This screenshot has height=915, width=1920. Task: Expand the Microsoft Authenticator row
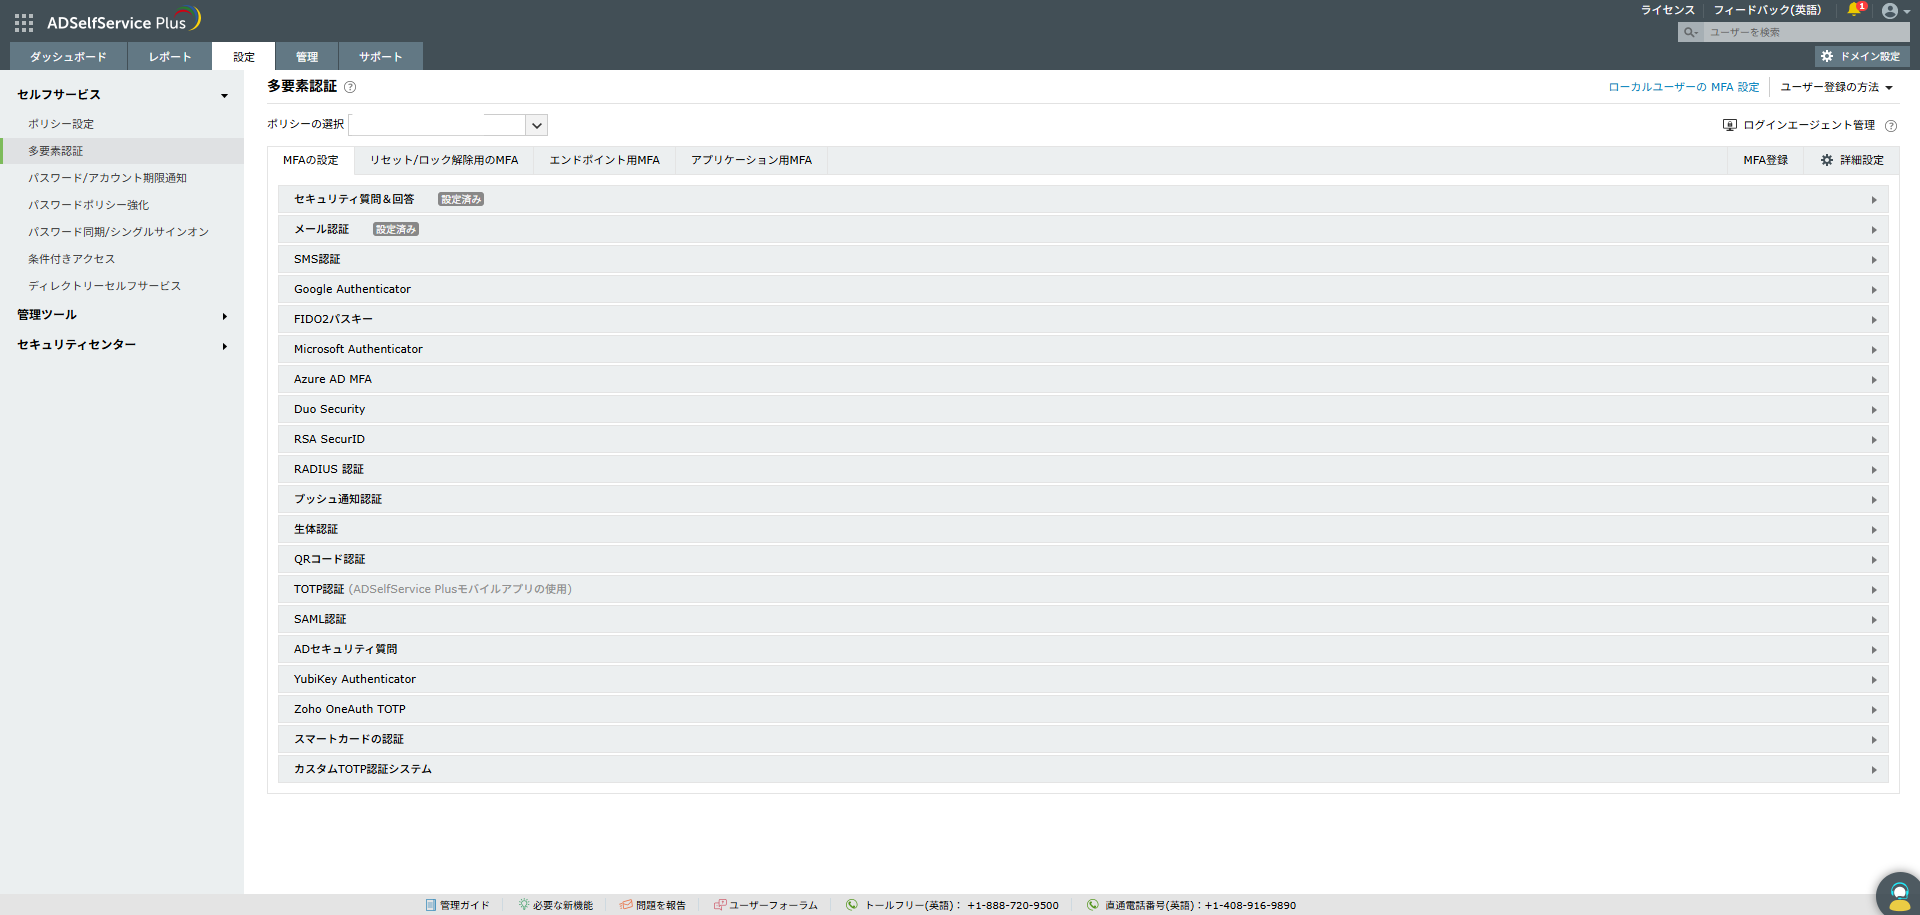pos(1083,350)
